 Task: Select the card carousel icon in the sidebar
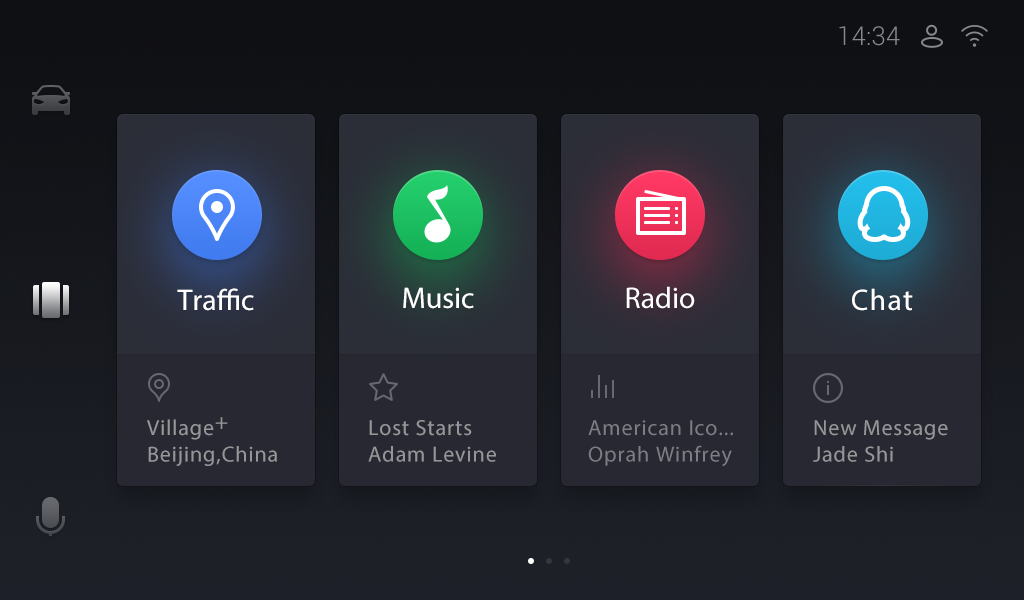tap(51, 300)
